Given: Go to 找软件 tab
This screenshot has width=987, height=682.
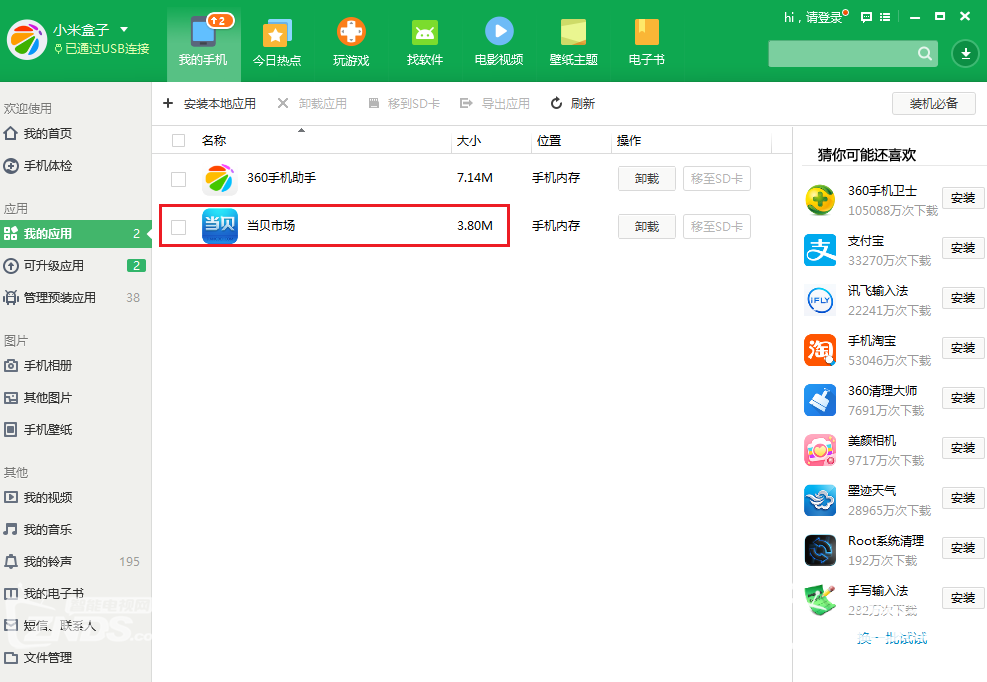Looking at the screenshot, I should (425, 41).
